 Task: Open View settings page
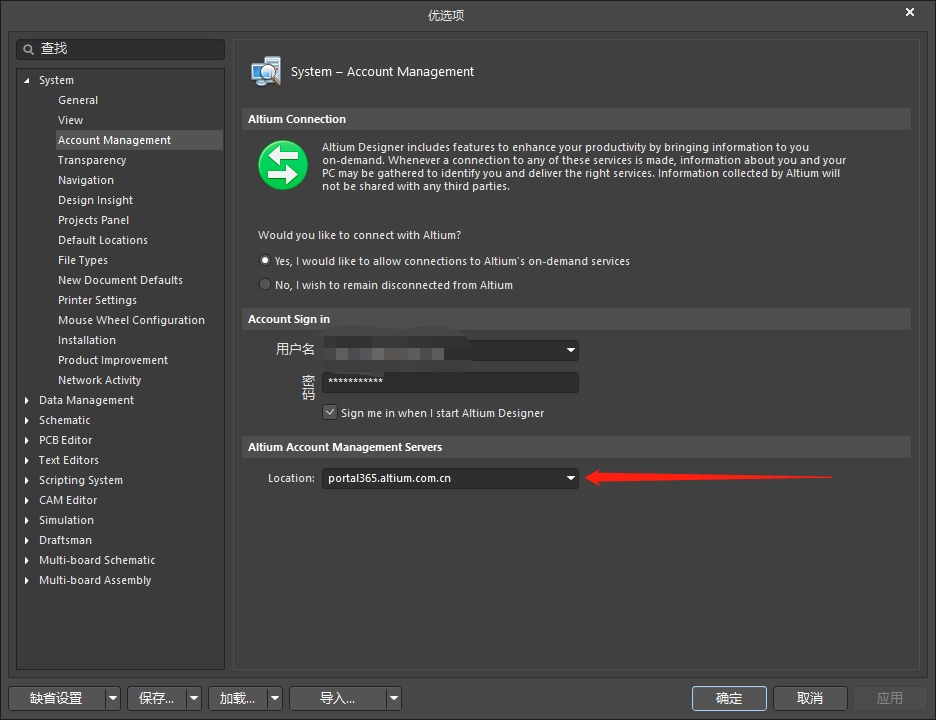tap(70, 120)
